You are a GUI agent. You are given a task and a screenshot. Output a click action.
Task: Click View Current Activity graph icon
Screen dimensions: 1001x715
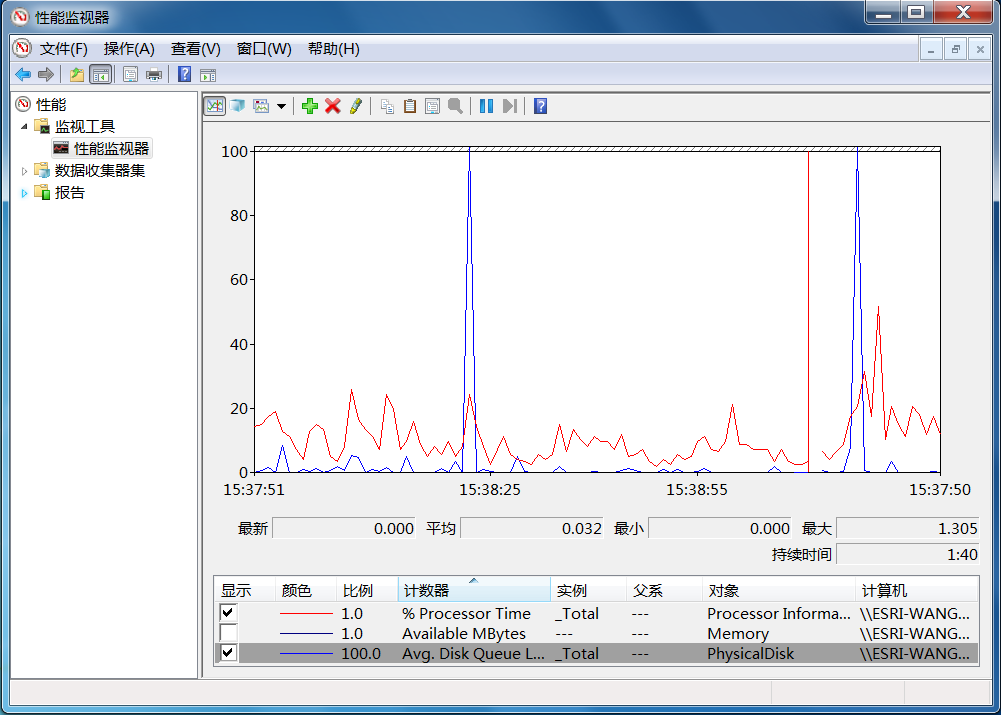[x=214, y=106]
